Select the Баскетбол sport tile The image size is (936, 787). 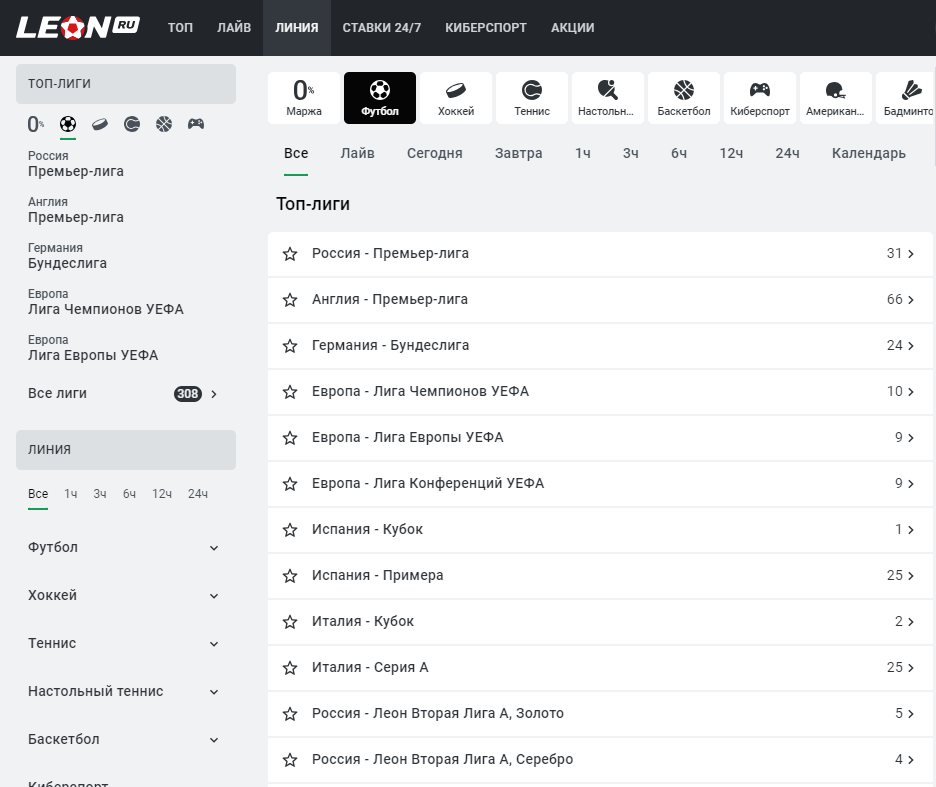683,98
